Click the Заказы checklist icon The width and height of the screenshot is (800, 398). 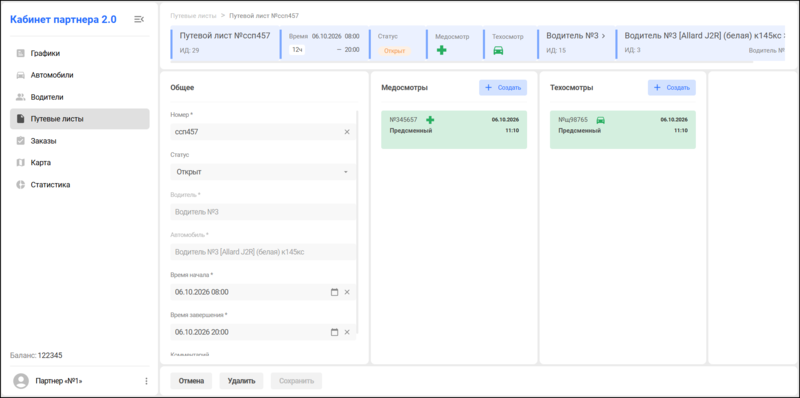pos(20,141)
